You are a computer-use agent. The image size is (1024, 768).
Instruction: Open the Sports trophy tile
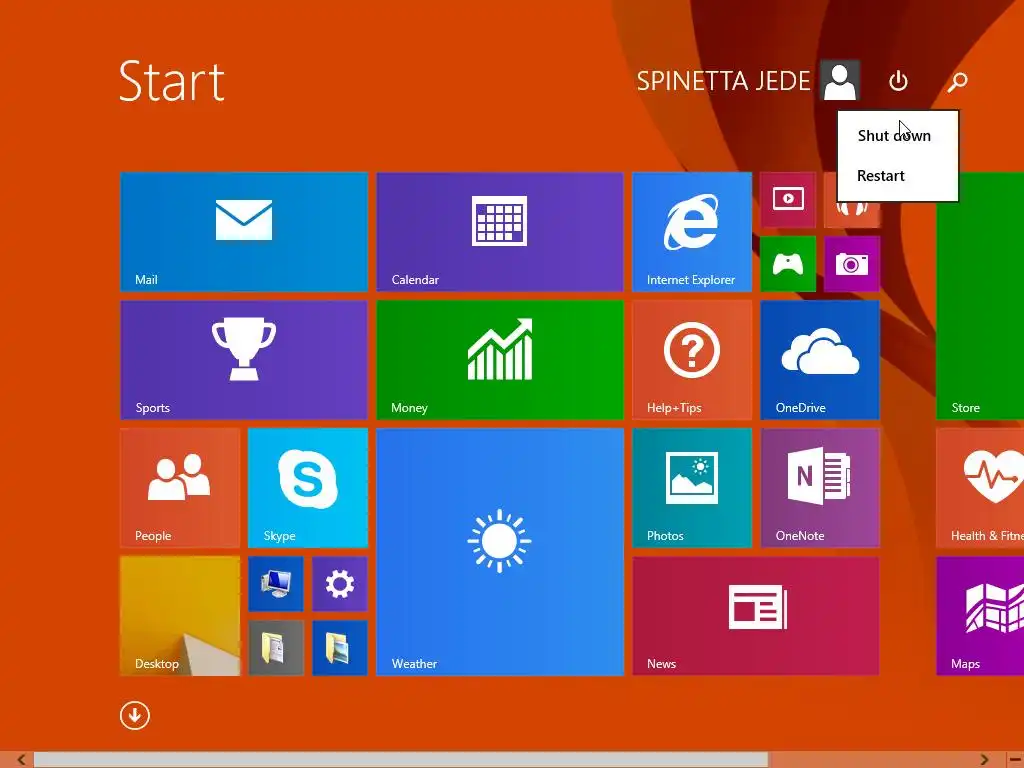[244, 360]
